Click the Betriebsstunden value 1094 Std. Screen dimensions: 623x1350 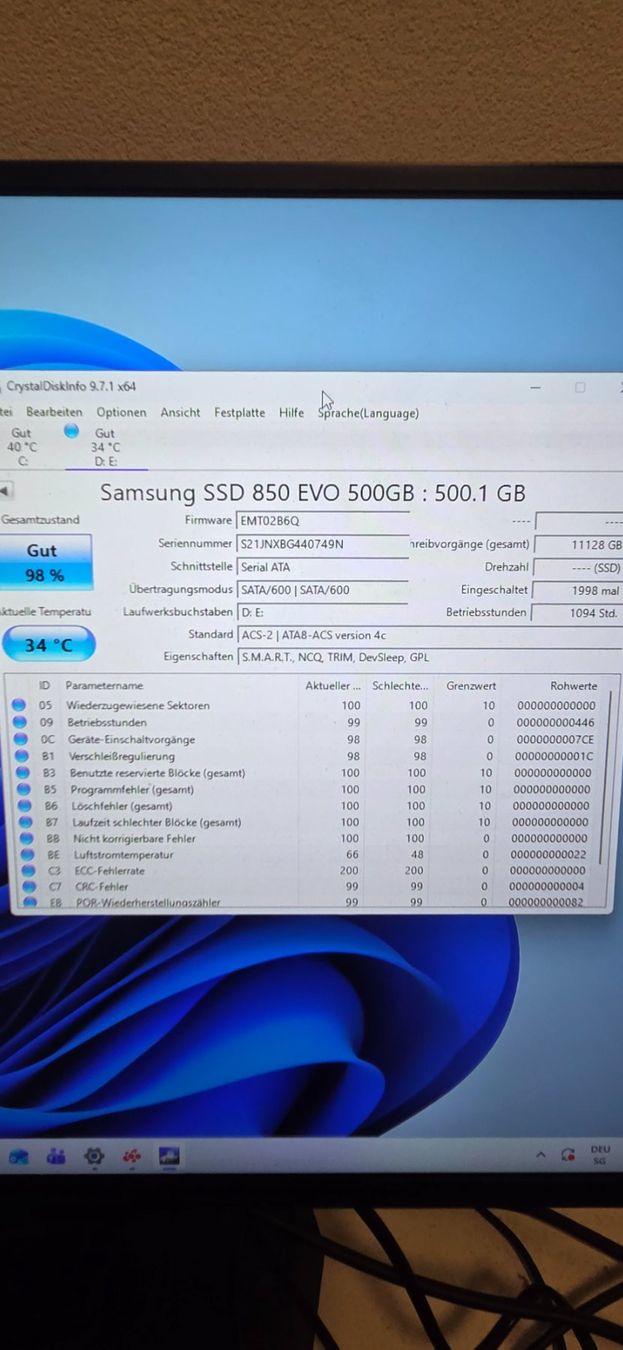pos(576,613)
